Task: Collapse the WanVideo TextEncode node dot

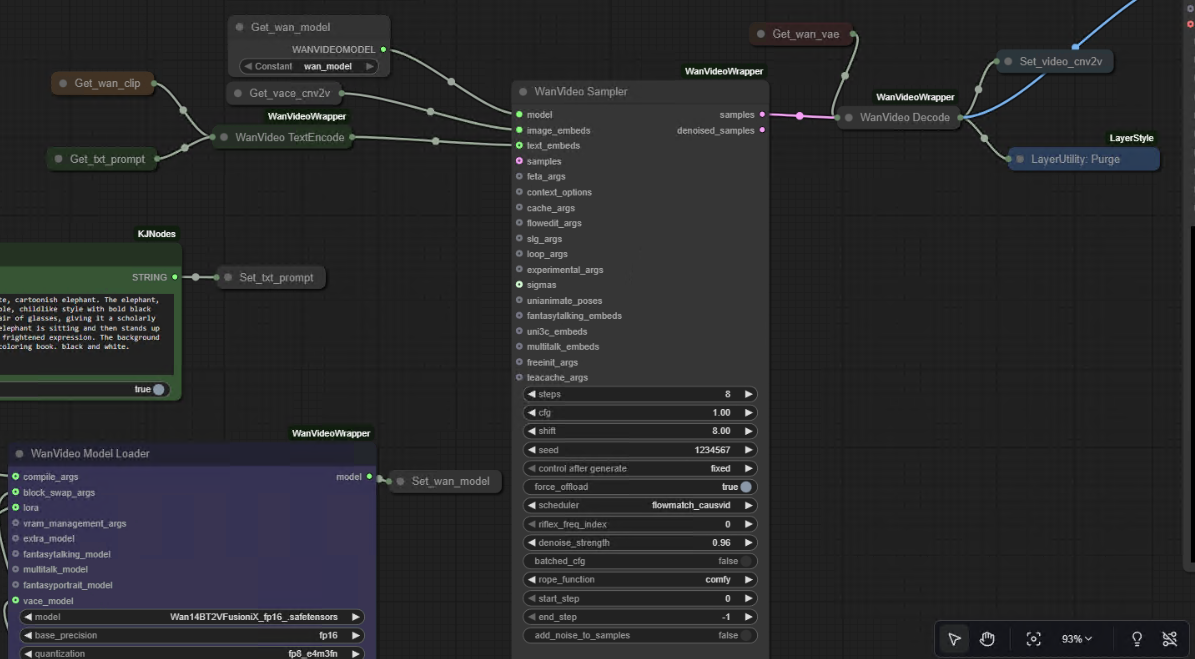Action: tap(224, 138)
